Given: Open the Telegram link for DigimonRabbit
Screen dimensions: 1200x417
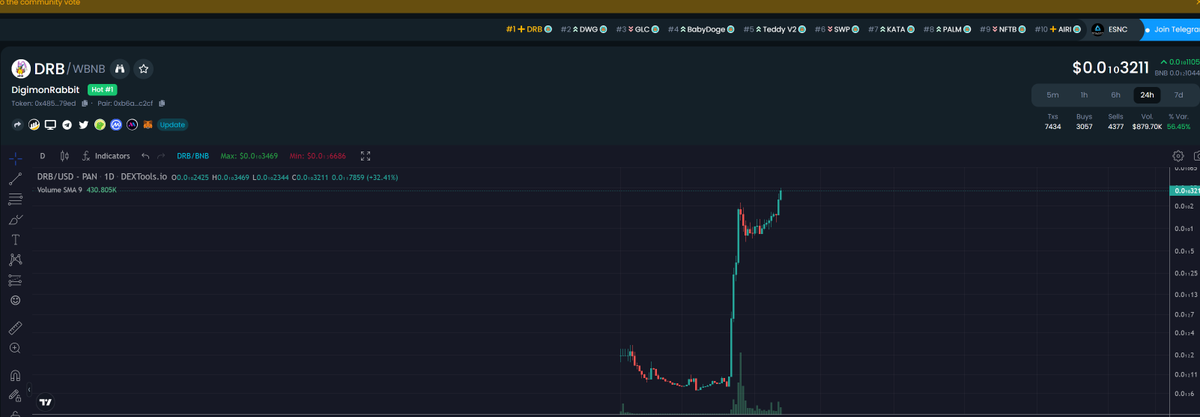Looking at the screenshot, I should pos(67,124).
